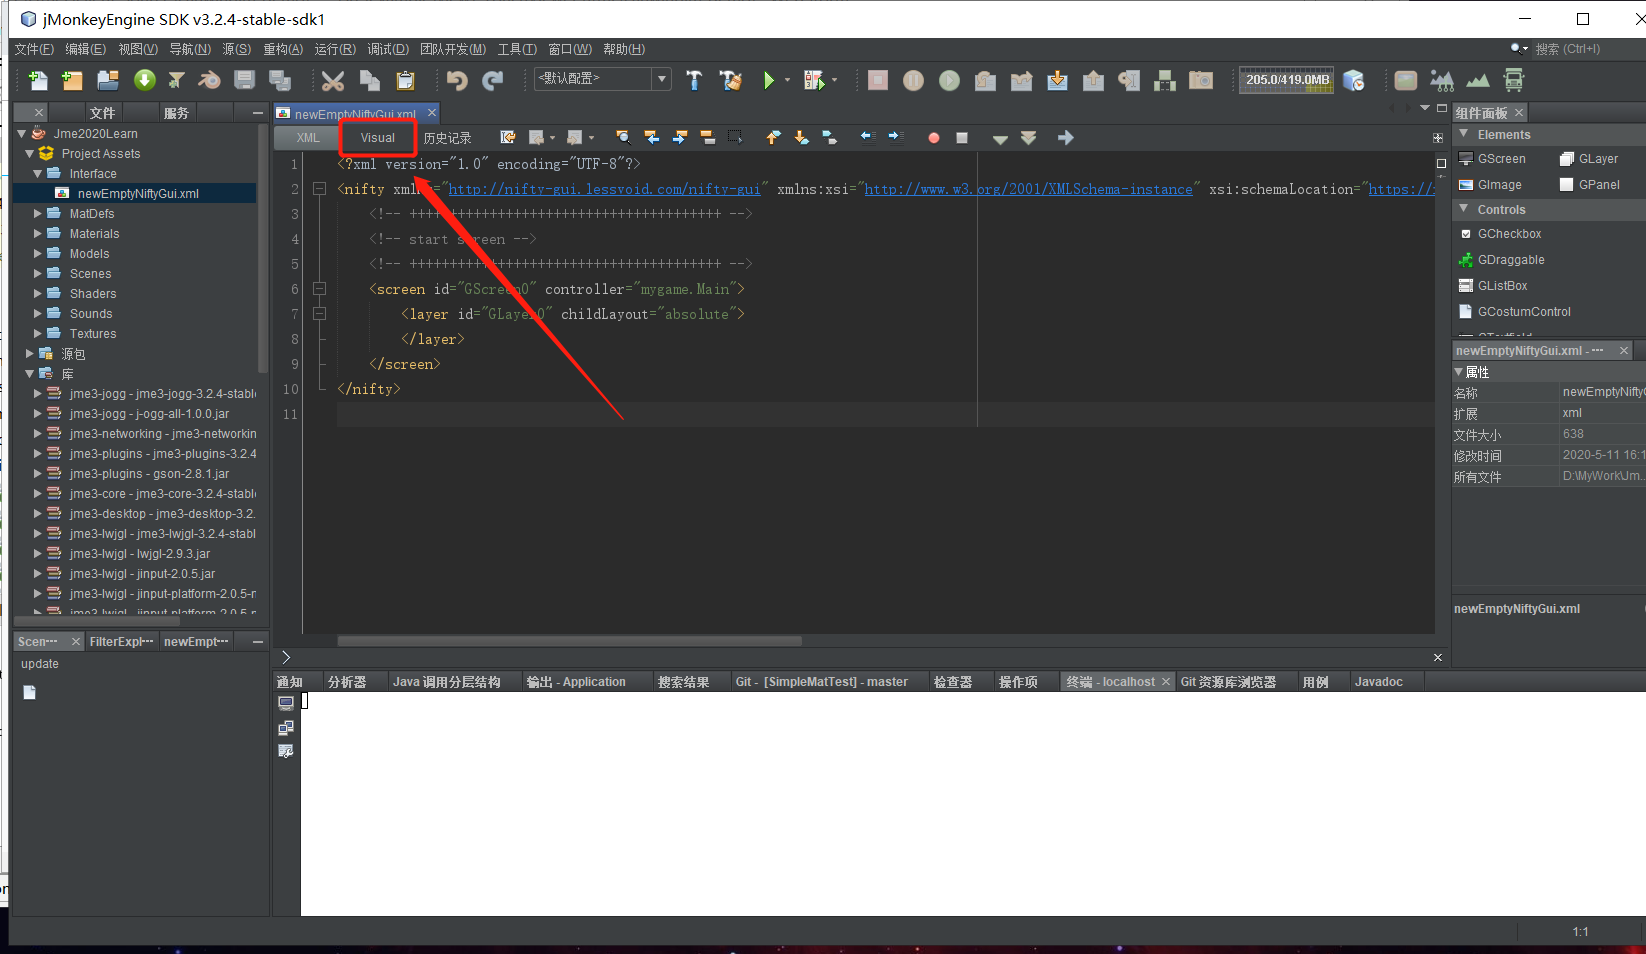Open the 工具(T) menu
The image size is (1646, 954).
tap(517, 49)
